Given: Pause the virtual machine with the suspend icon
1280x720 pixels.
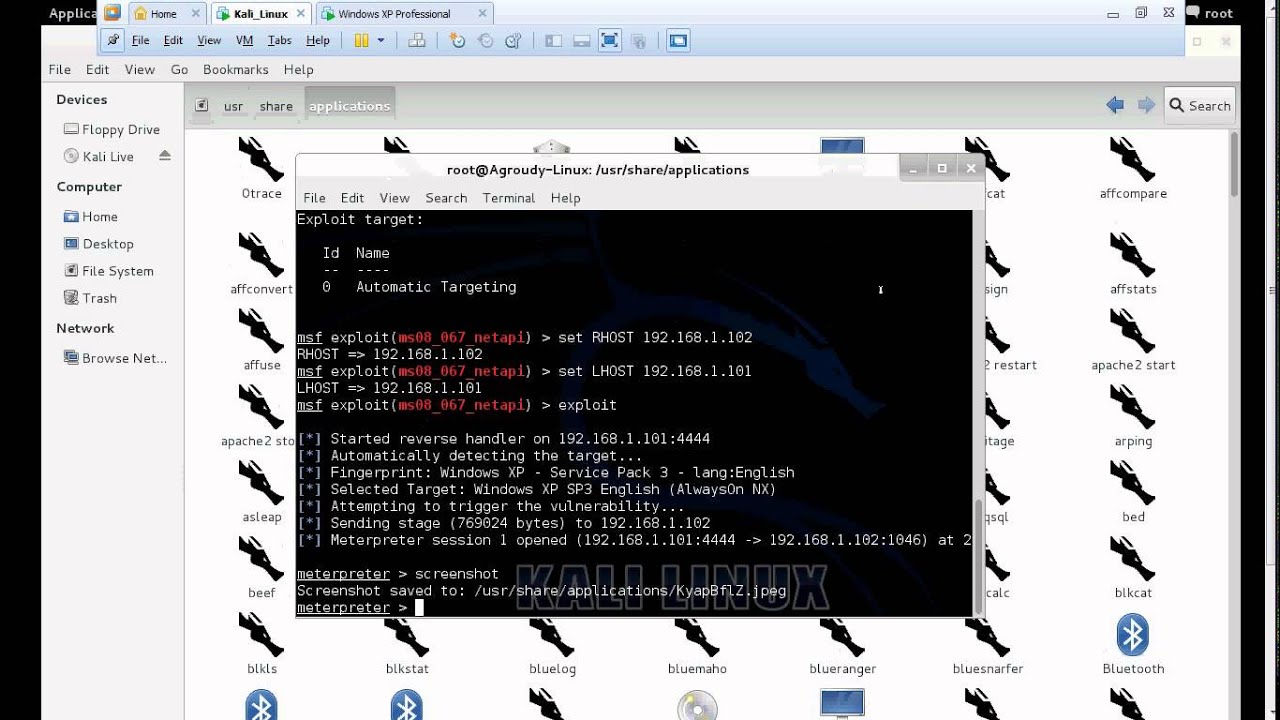Looking at the screenshot, I should [x=362, y=40].
